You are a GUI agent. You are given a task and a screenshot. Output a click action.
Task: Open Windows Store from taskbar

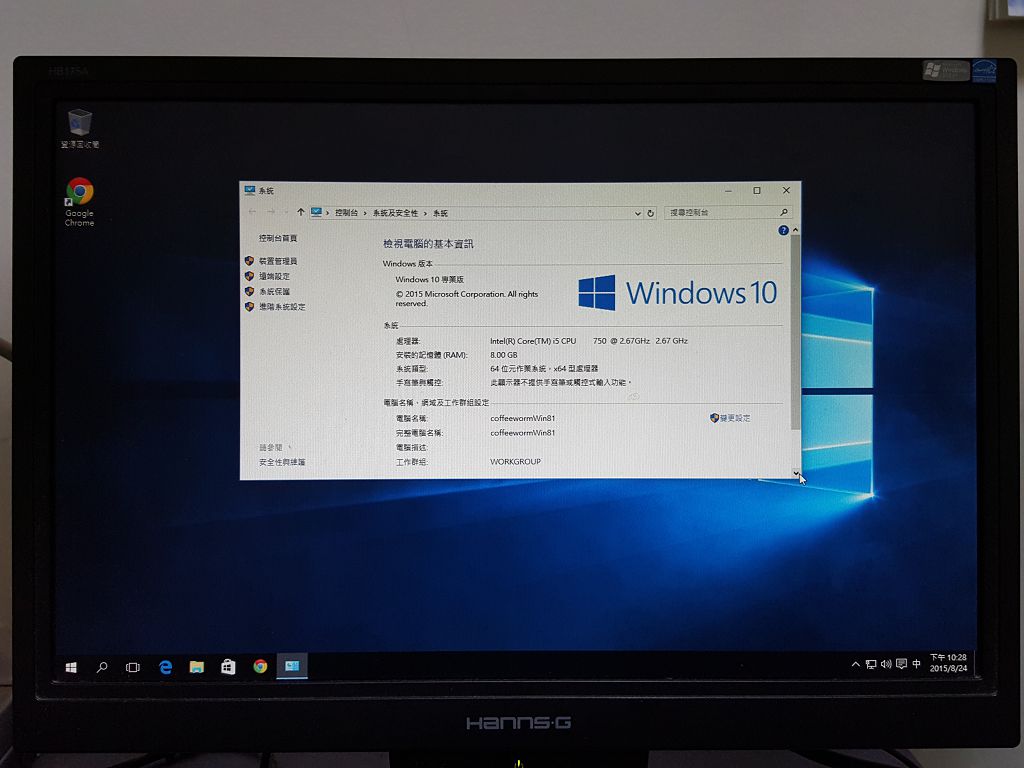click(228, 667)
